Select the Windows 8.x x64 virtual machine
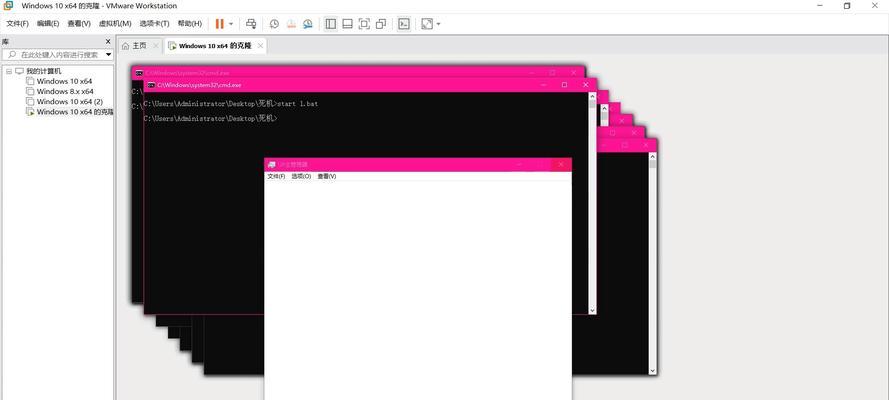 click(x=65, y=91)
